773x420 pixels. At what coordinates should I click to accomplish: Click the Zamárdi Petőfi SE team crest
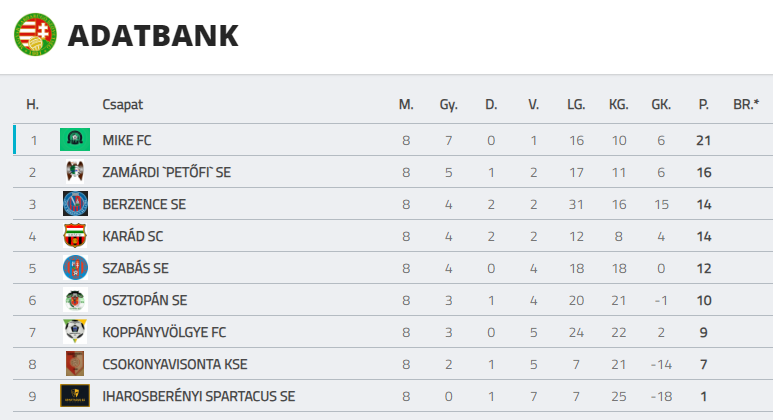coord(75,172)
